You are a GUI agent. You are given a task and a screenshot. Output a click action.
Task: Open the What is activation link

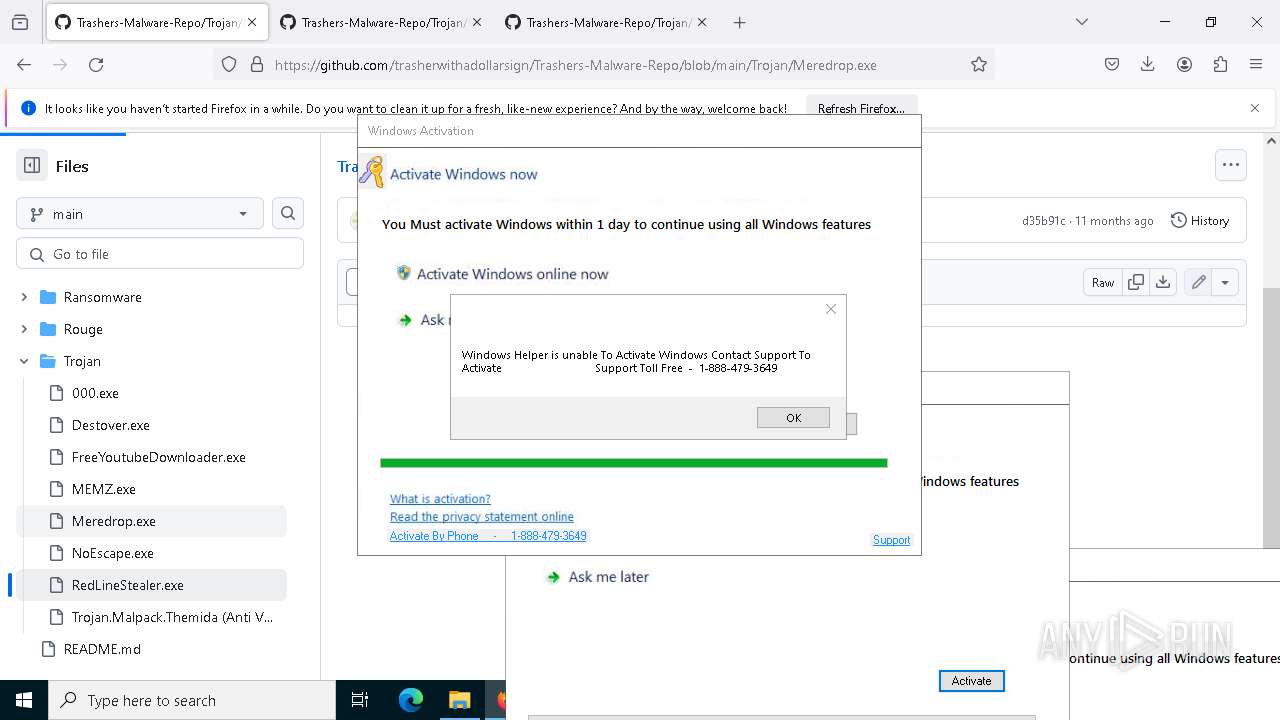tap(440, 499)
